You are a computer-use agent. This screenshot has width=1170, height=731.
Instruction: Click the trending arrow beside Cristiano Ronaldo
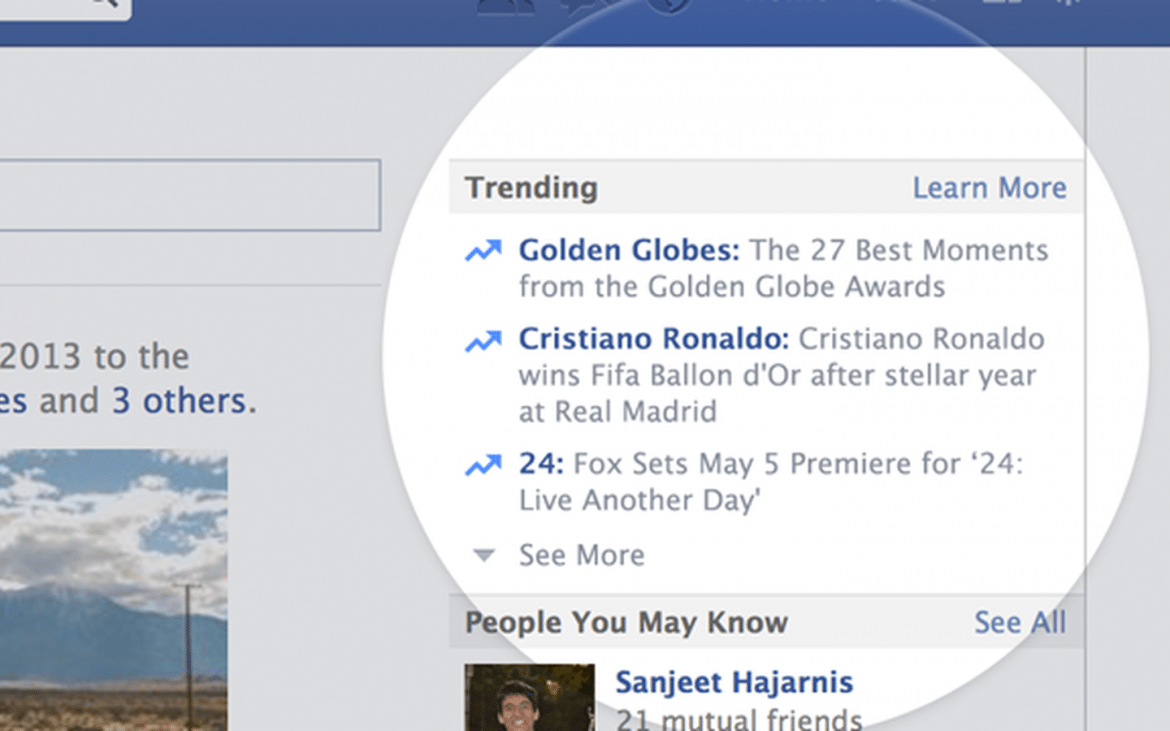481,340
